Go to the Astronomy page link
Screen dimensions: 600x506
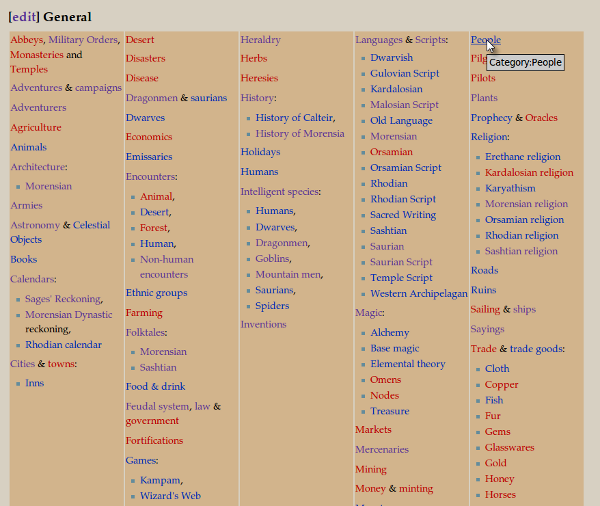click(x=35, y=225)
